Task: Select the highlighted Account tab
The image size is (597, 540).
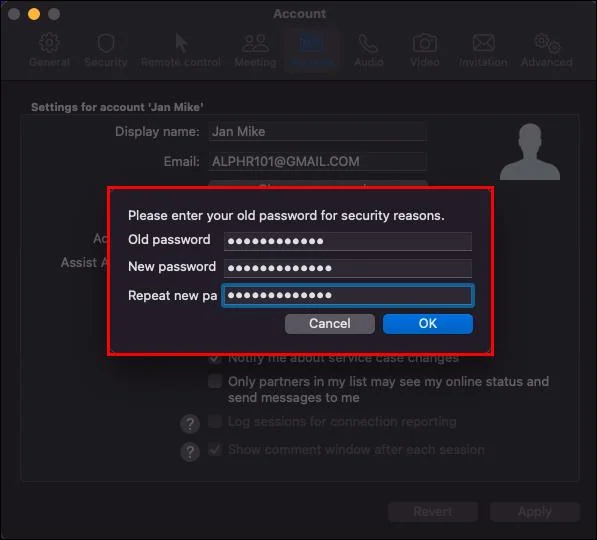Action: tap(312, 50)
